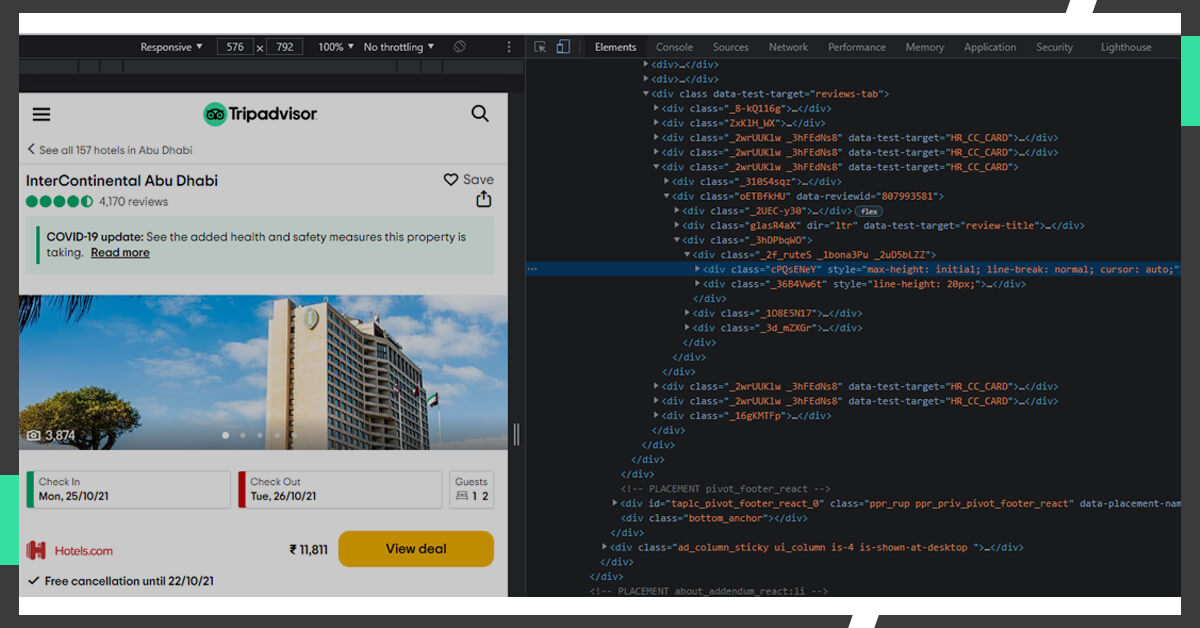Click the green rating bubbles

pyautogui.click(x=59, y=201)
